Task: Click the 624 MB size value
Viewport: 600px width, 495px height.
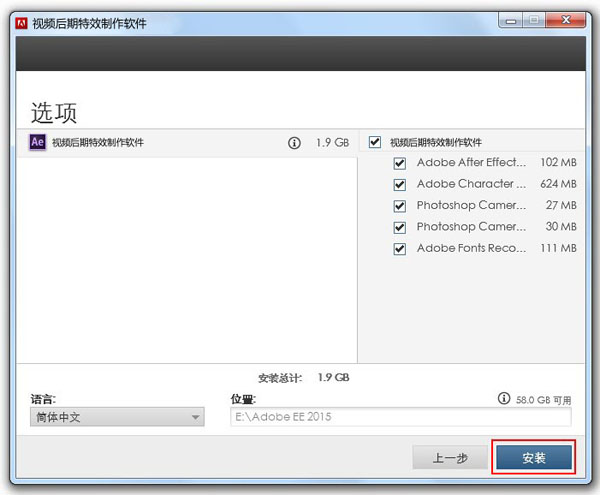Action: (558, 184)
